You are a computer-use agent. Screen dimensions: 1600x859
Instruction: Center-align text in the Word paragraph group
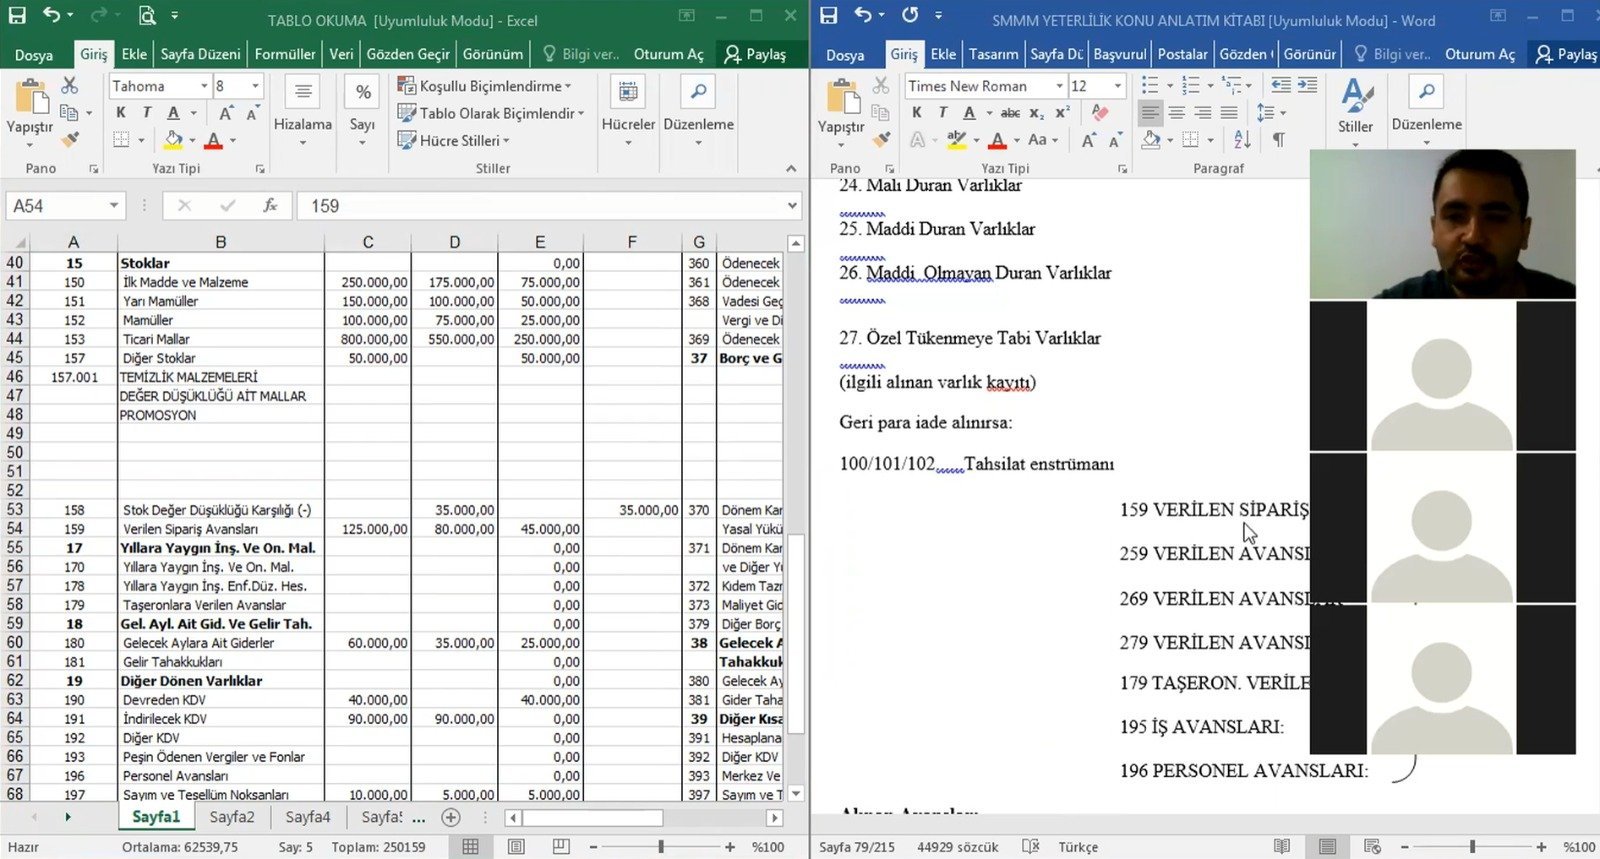1177,113
